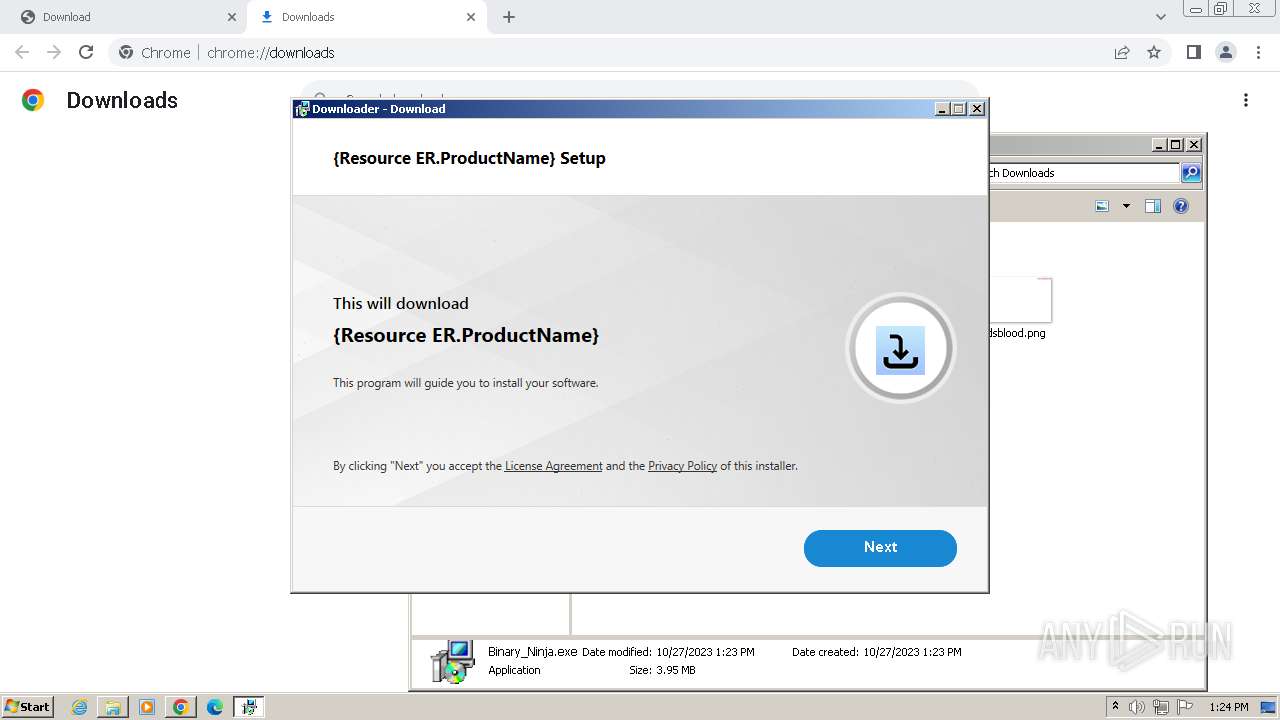
Task: Switch to the first Download tab
Action: click(124, 17)
